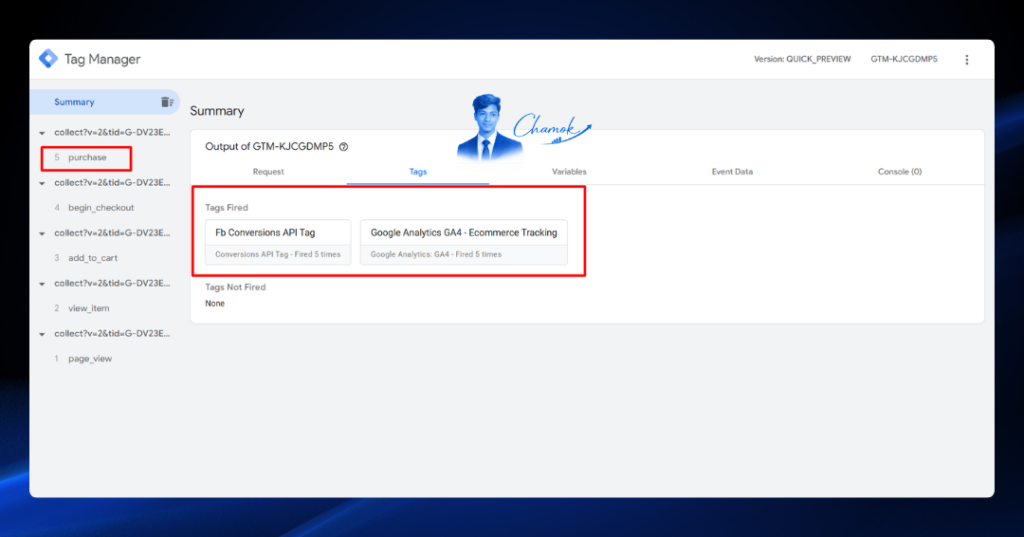
Task: Open the Console (0) tab
Action: point(899,172)
